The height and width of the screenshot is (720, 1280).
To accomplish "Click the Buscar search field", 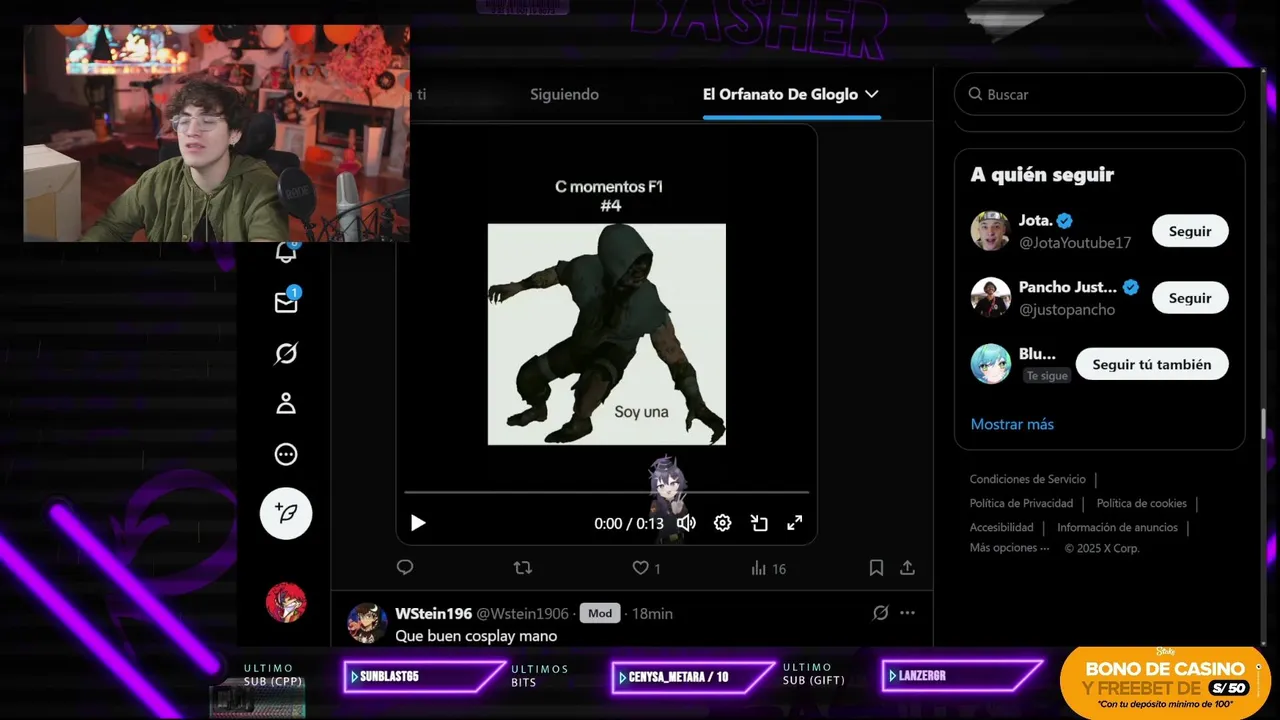I will pyautogui.click(x=1099, y=94).
